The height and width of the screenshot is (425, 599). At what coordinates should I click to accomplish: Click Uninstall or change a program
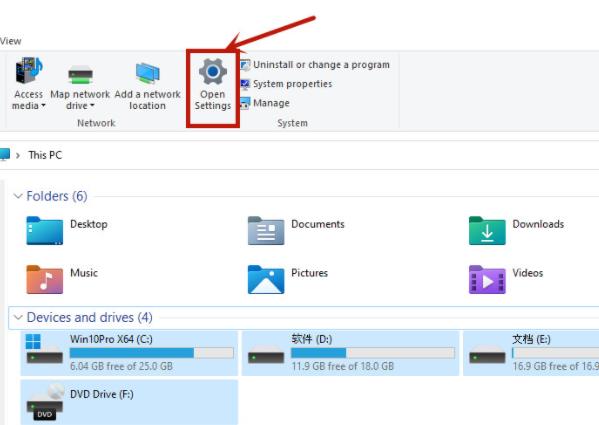(315, 65)
